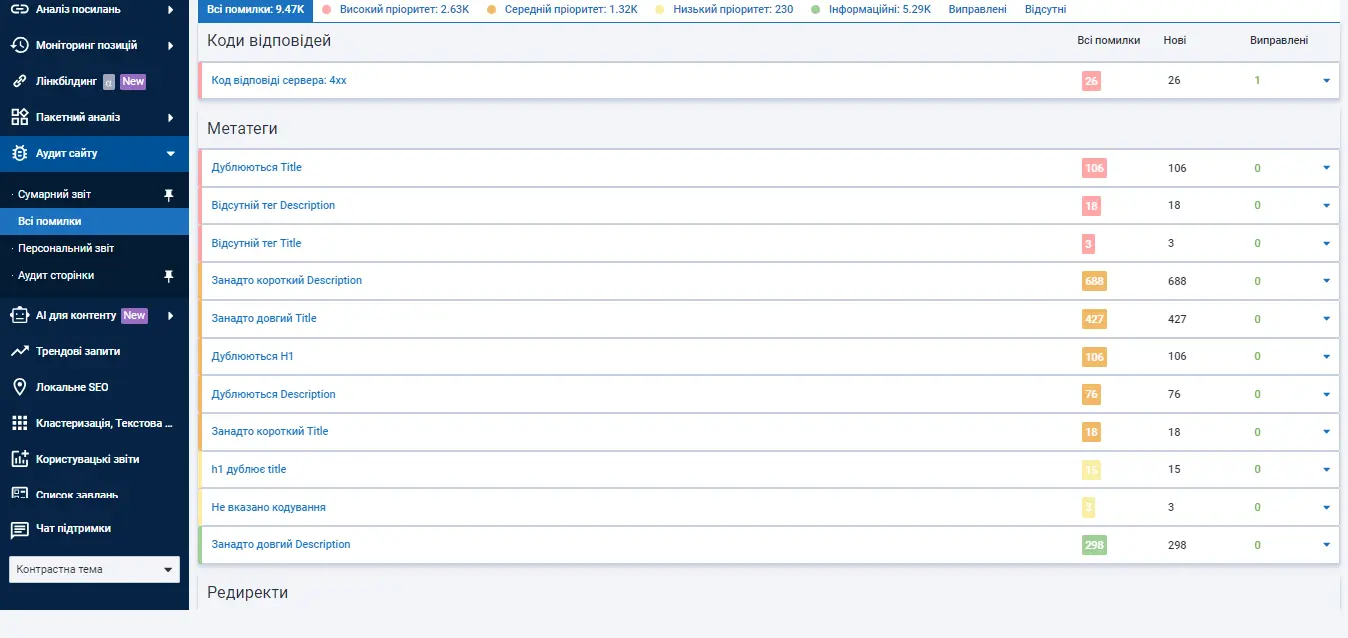Click the Метатеги section heading
The width and height of the screenshot is (1348, 638).
242,128
